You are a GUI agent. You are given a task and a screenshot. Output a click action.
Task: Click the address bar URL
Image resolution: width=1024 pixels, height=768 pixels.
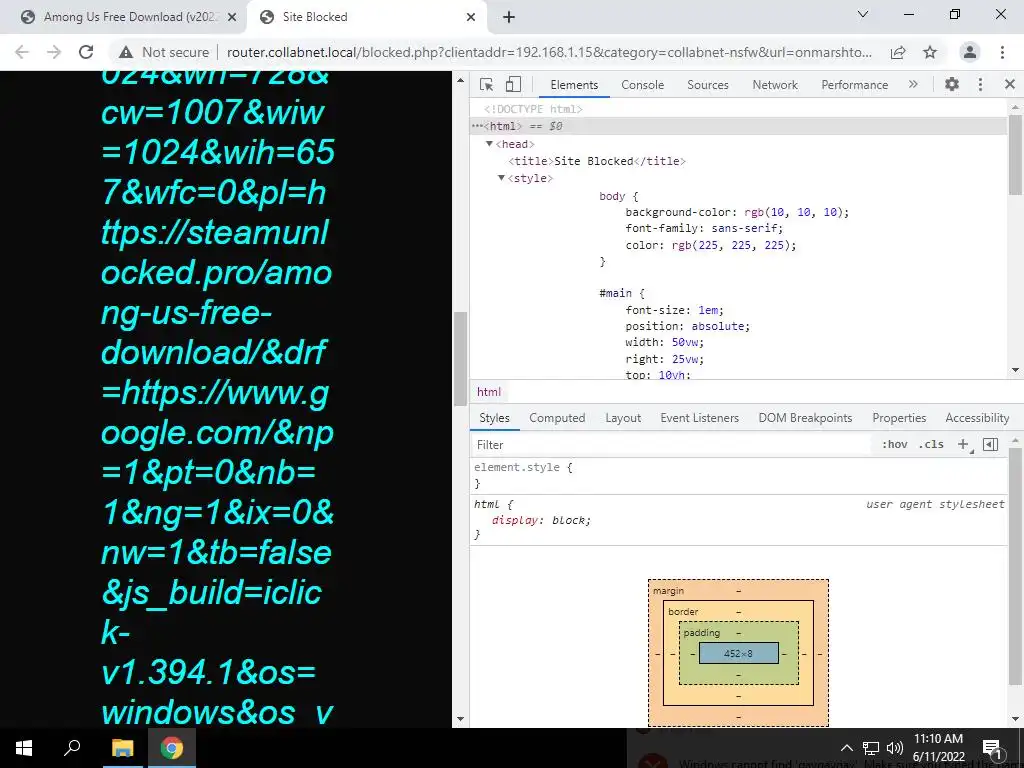coord(549,52)
